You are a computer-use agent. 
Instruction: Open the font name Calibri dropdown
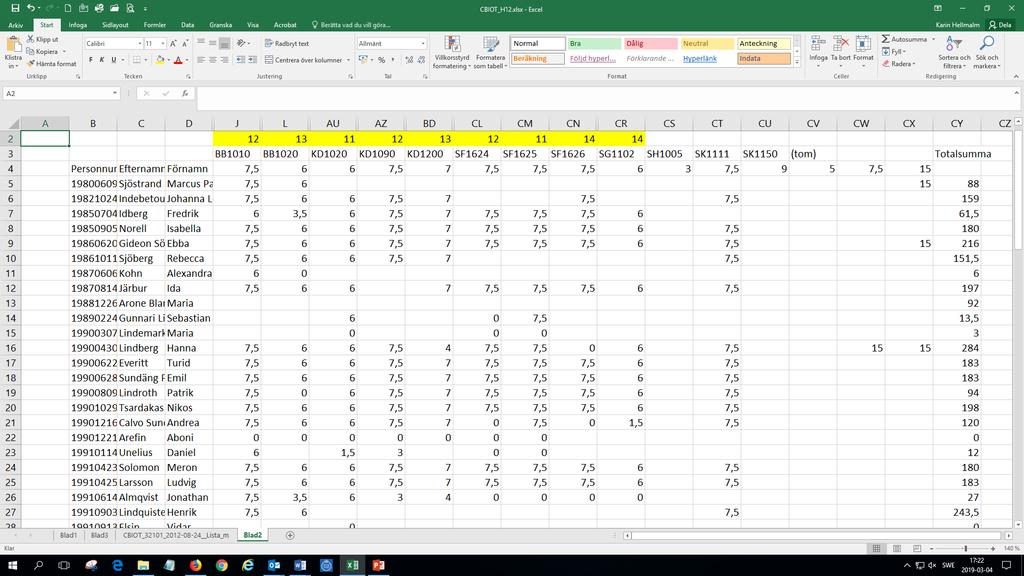140,44
